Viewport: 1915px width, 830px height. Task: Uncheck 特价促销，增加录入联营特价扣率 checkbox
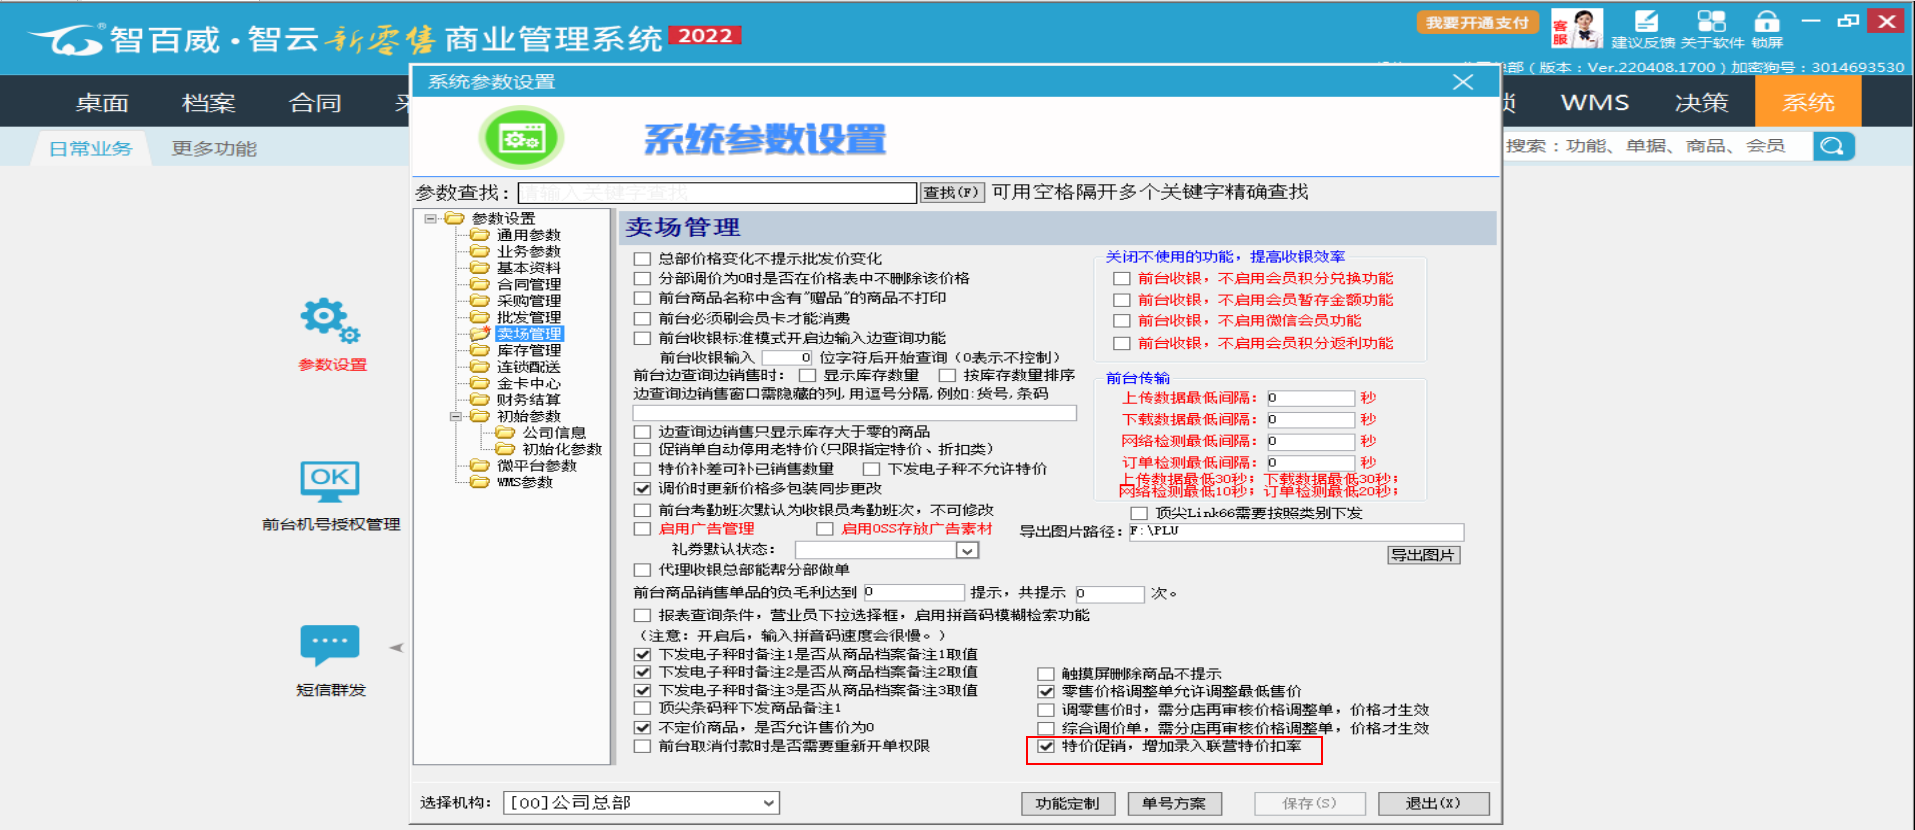pos(1046,747)
